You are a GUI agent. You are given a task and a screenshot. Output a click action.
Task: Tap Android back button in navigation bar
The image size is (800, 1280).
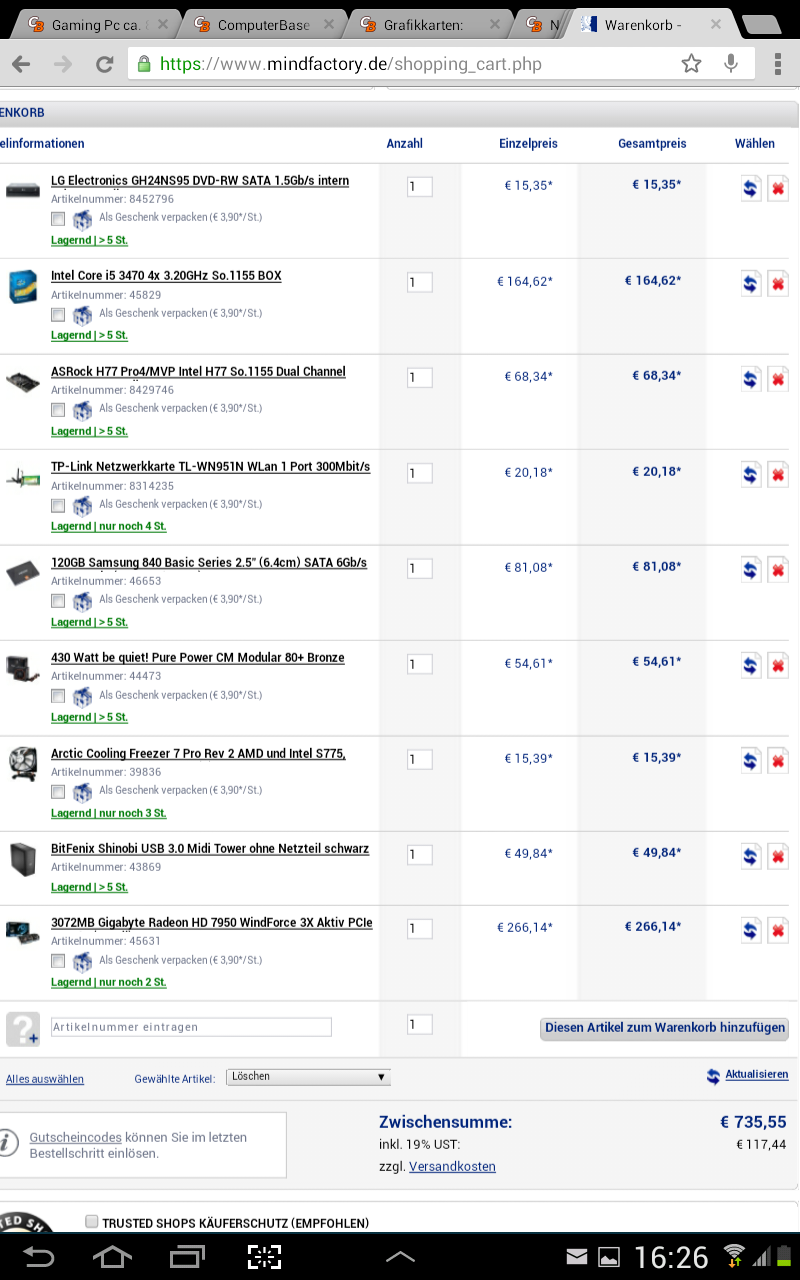click(38, 1256)
